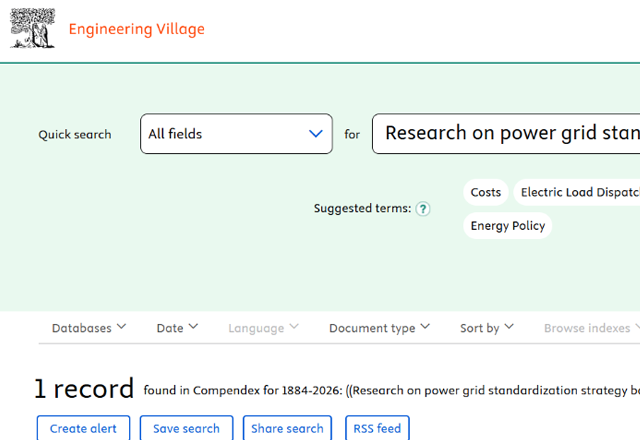Click the Create alert button
Screen dimensions: 640x440
83,428
